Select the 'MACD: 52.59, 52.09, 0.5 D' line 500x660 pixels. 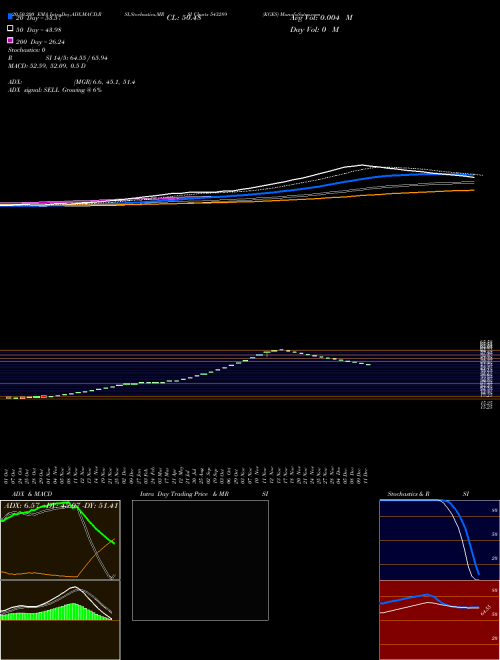point(47,66)
